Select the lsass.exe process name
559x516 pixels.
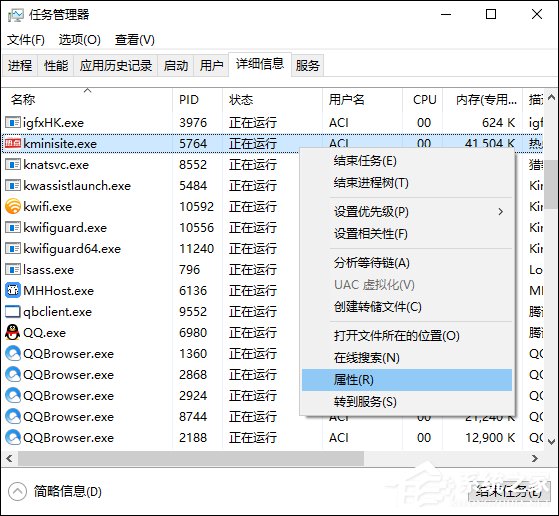(48, 270)
